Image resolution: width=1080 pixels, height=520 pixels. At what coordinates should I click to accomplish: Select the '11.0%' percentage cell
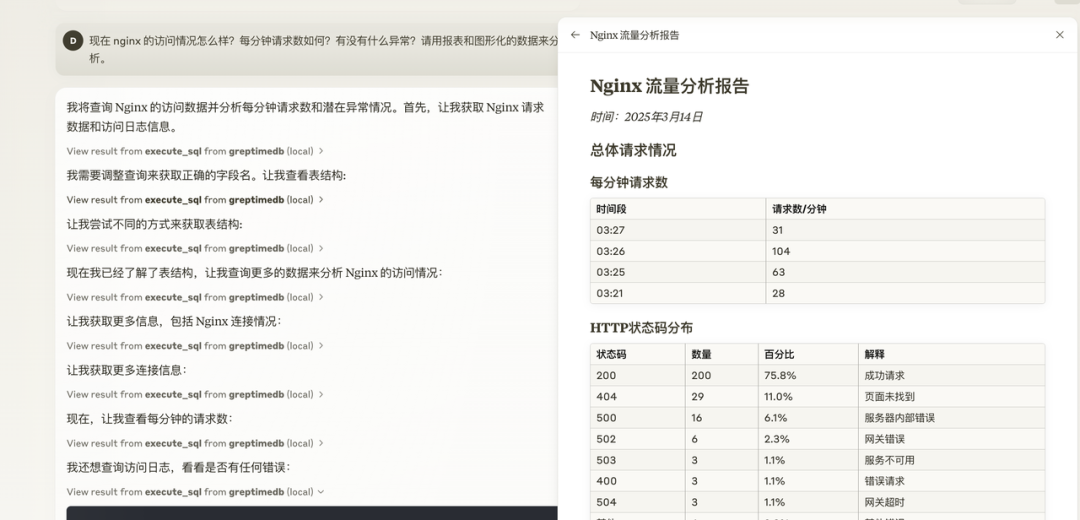coord(808,397)
